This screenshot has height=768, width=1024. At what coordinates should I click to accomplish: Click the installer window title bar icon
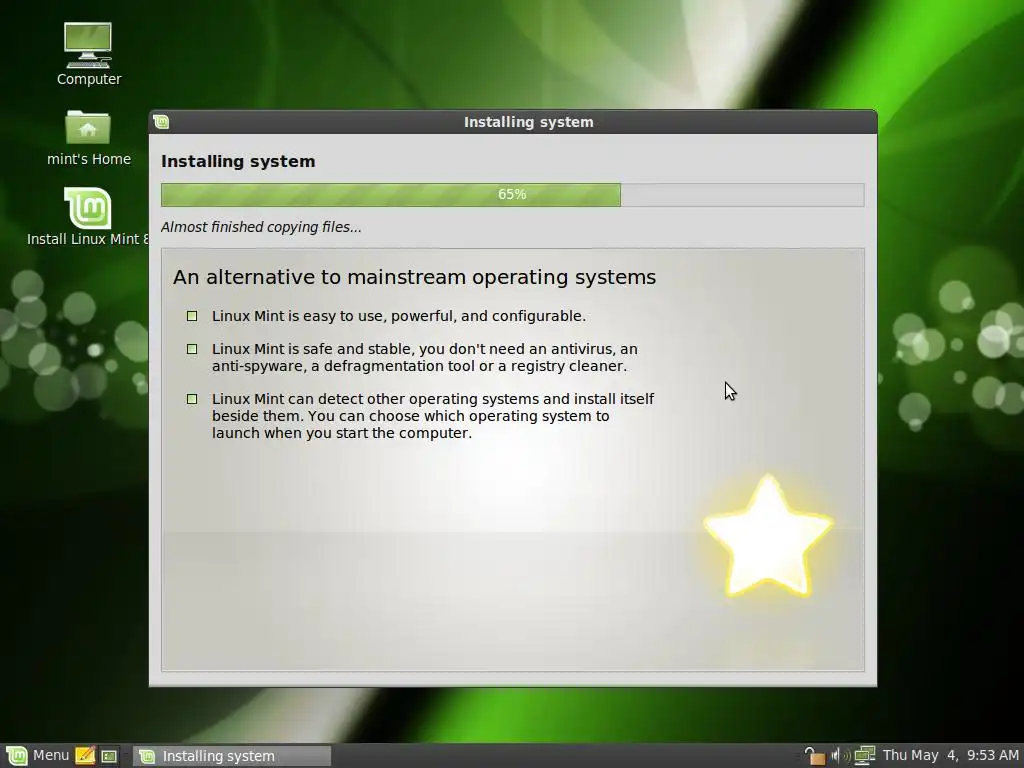click(x=161, y=122)
